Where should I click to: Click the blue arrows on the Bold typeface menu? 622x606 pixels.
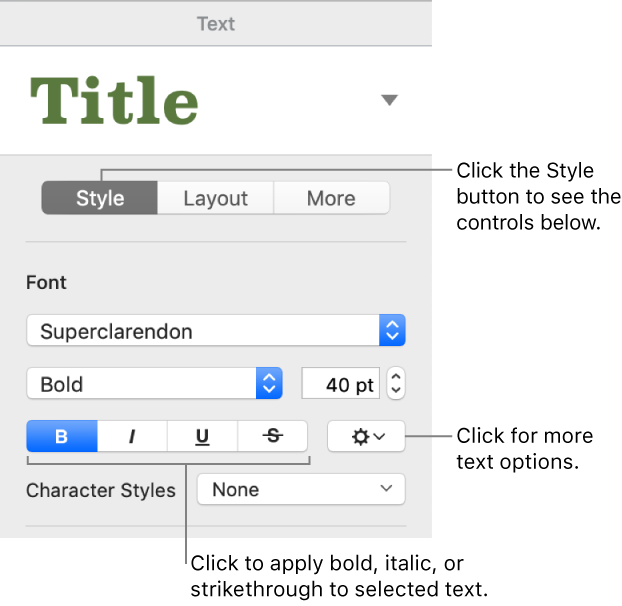coord(269,384)
